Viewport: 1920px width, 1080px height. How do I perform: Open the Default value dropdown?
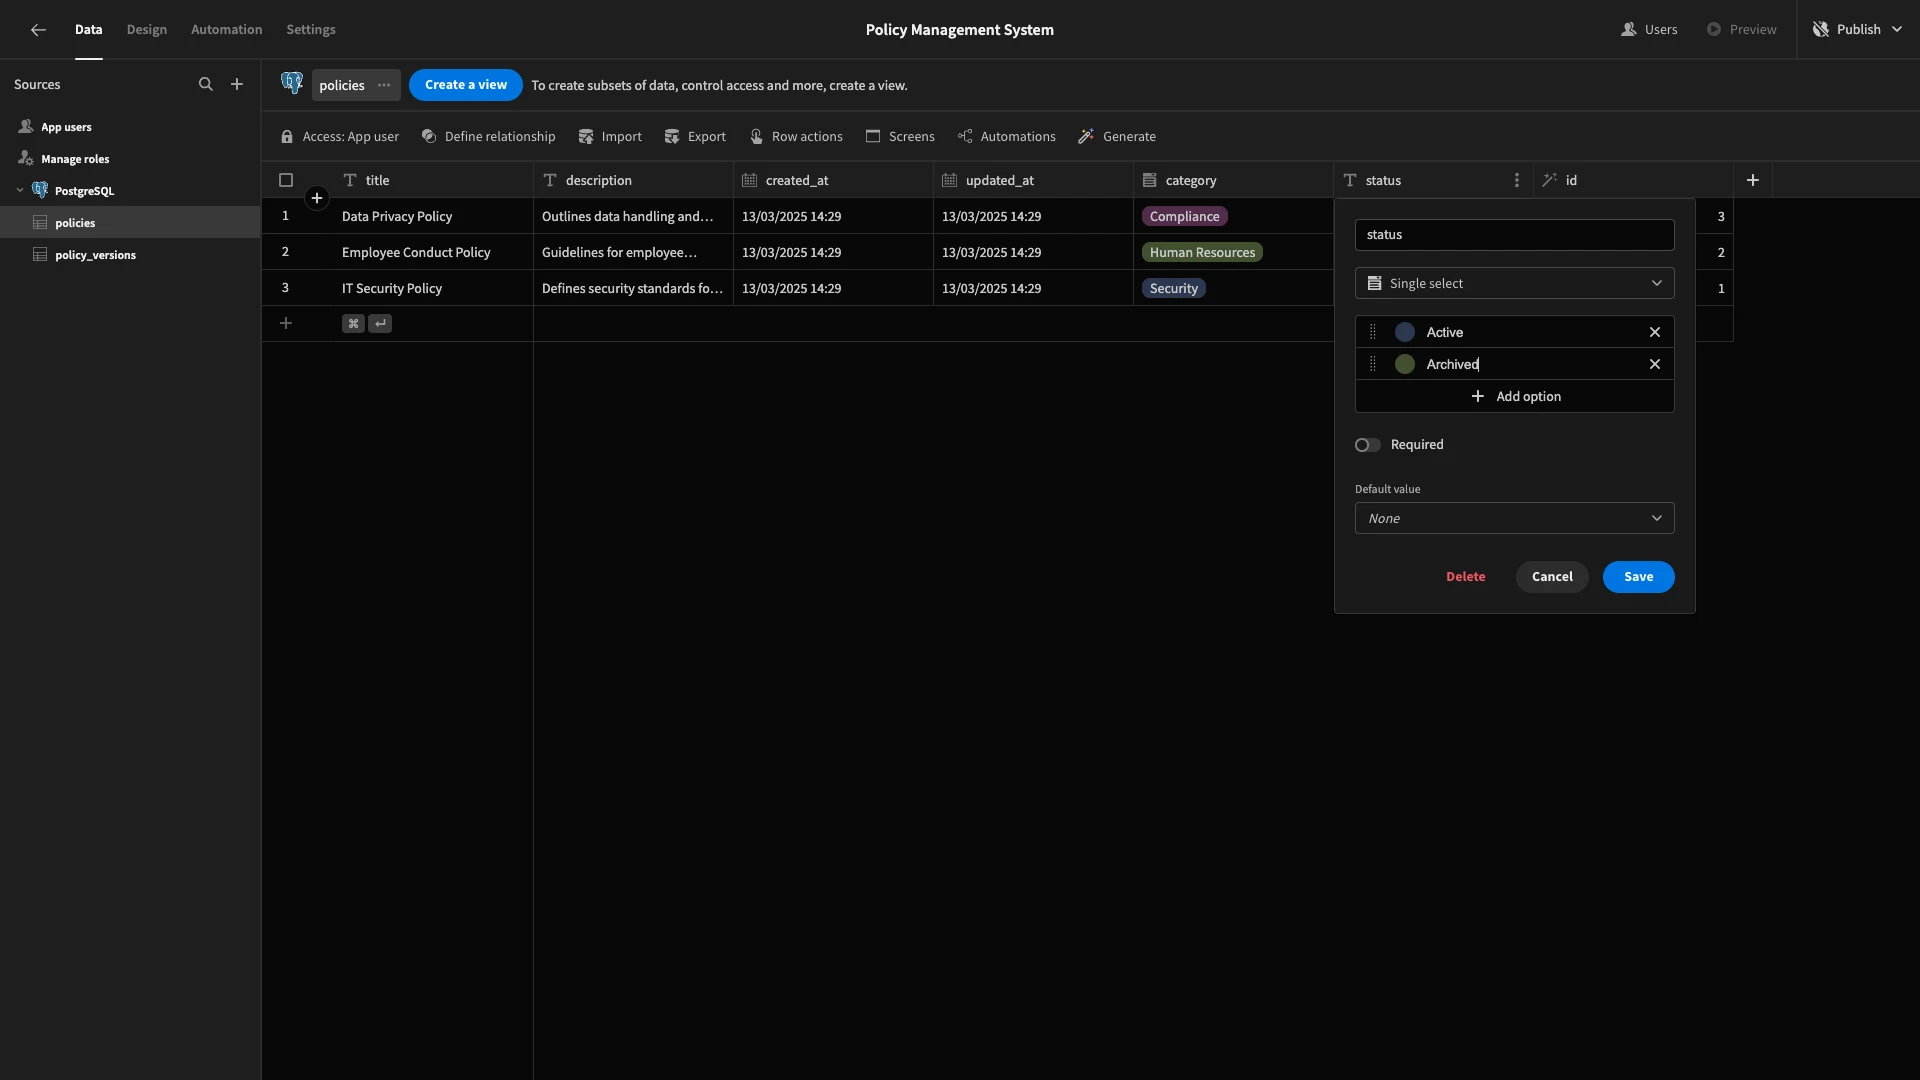pos(1514,518)
